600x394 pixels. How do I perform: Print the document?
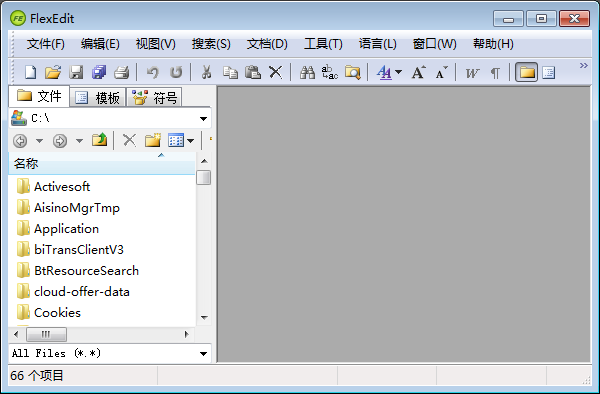click(122, 72)
